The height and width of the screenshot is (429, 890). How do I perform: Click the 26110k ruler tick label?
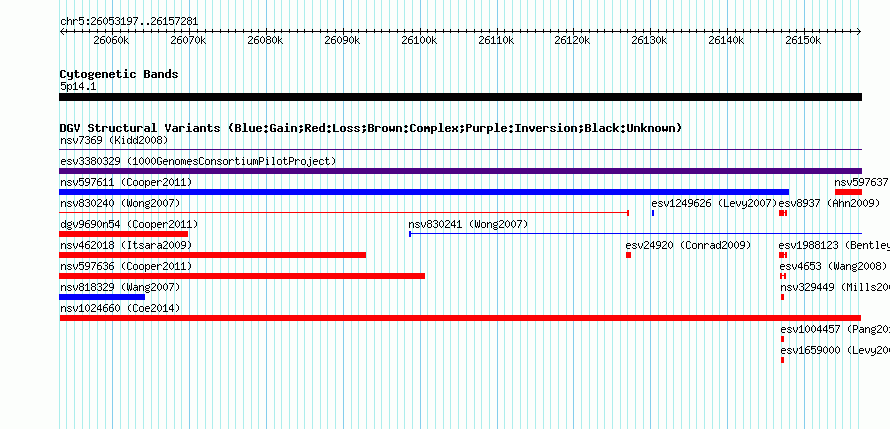click(497, 40)
